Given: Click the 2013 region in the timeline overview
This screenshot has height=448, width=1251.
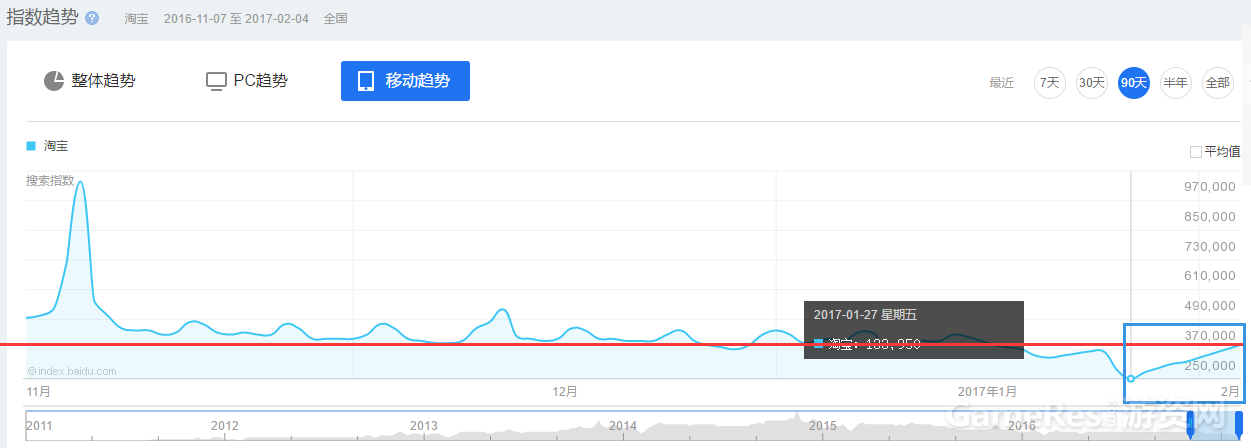Looking at the screenshot, I should pos(424,426).
